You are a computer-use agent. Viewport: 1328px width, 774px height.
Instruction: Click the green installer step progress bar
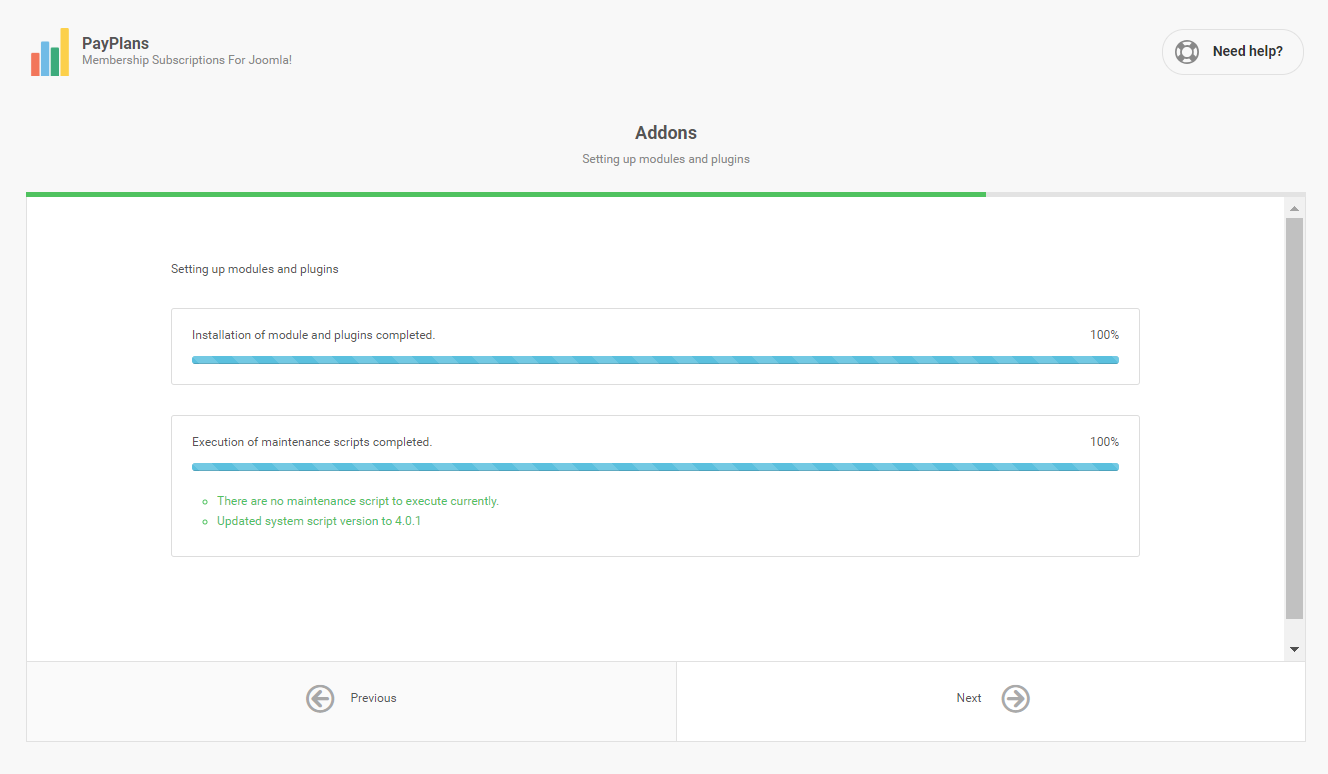[x=506, y=194]
